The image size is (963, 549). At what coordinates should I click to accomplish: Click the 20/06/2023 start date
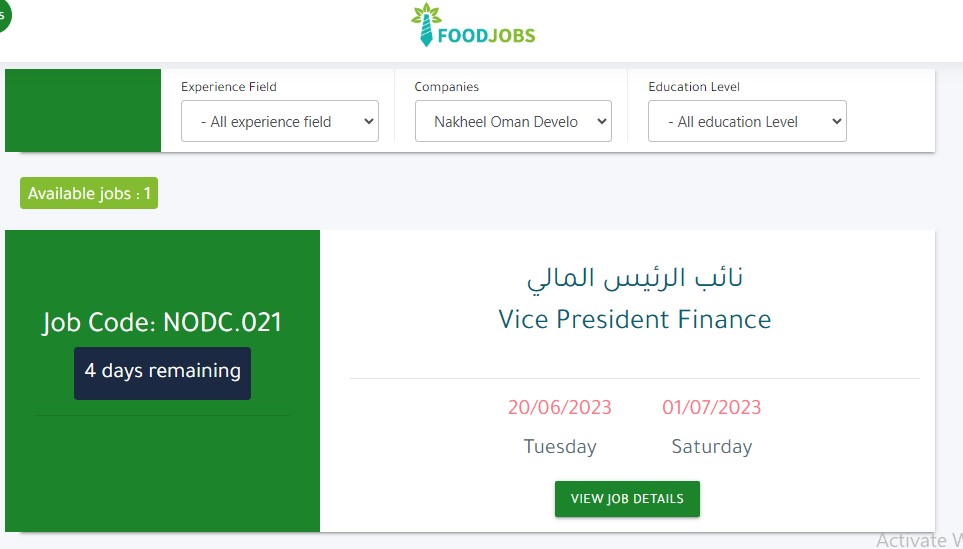tap(559, 407)
